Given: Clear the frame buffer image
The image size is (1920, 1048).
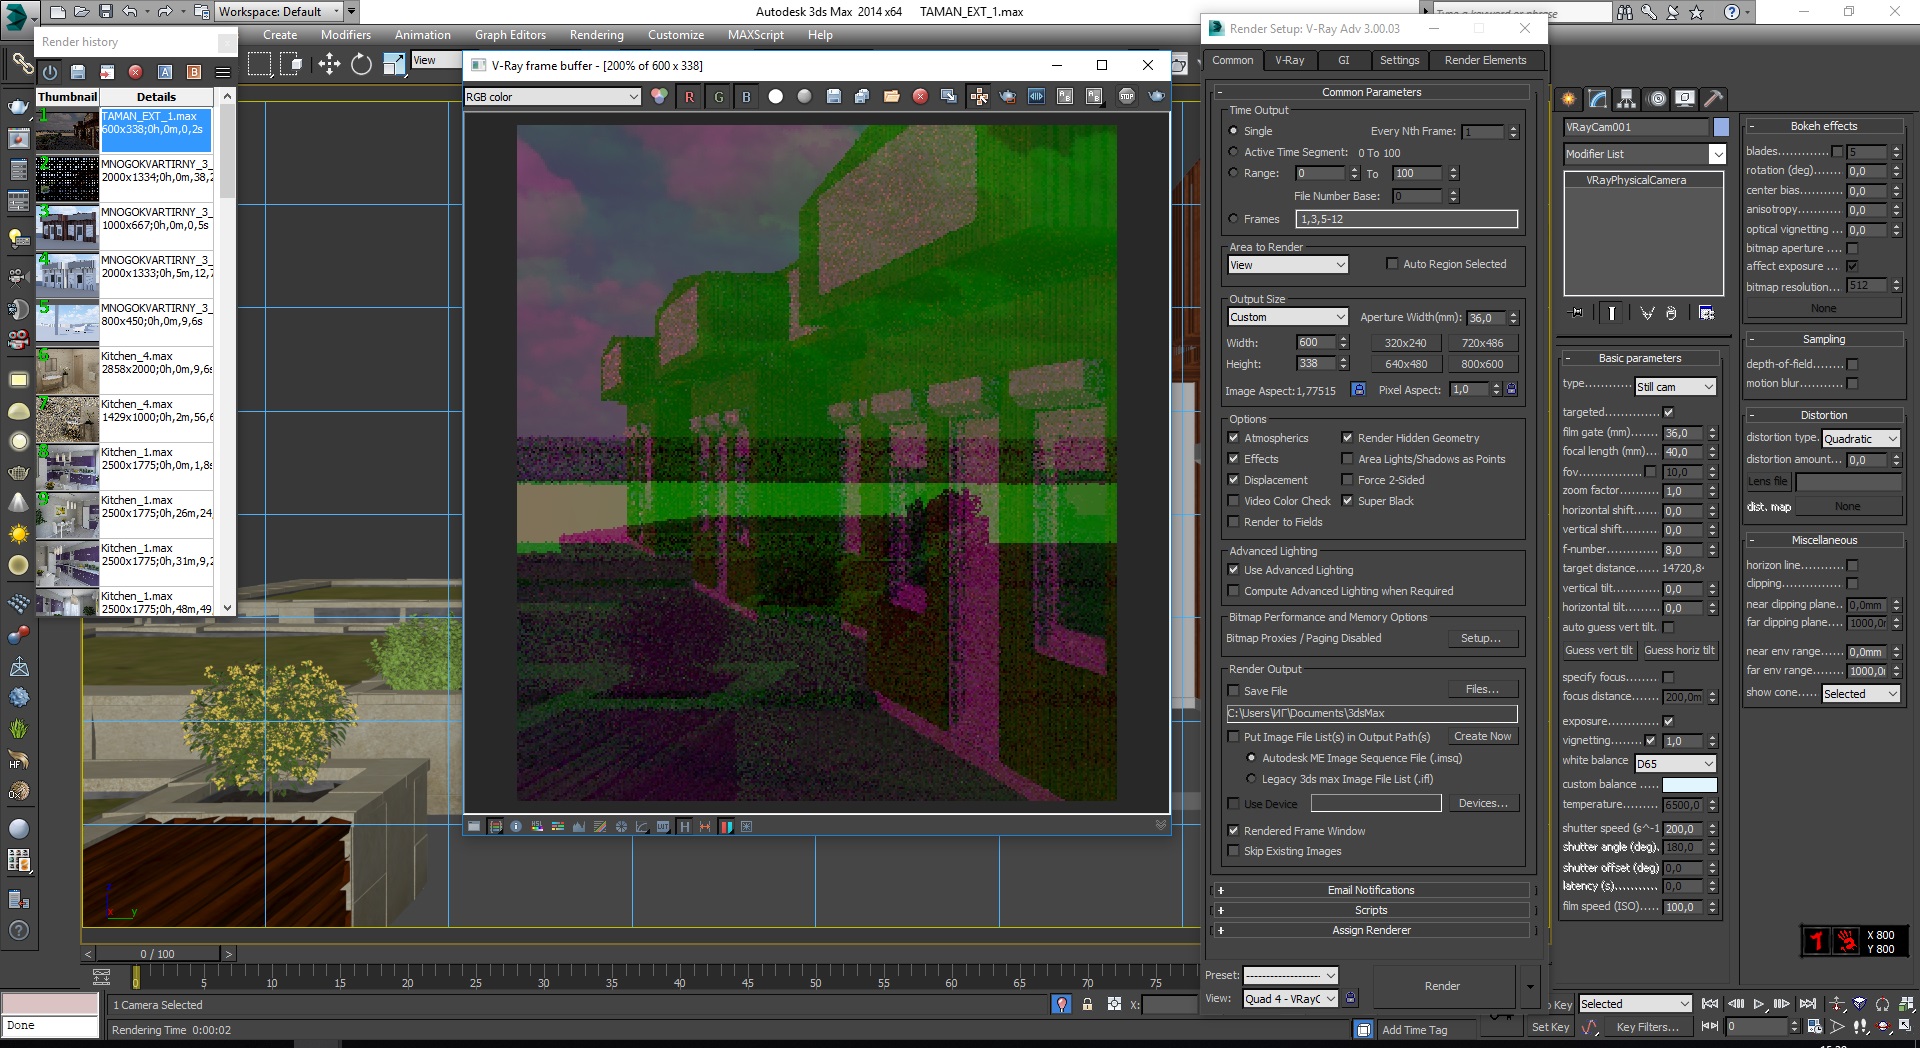Looking at the screenshot, I should tap(920, 97).
